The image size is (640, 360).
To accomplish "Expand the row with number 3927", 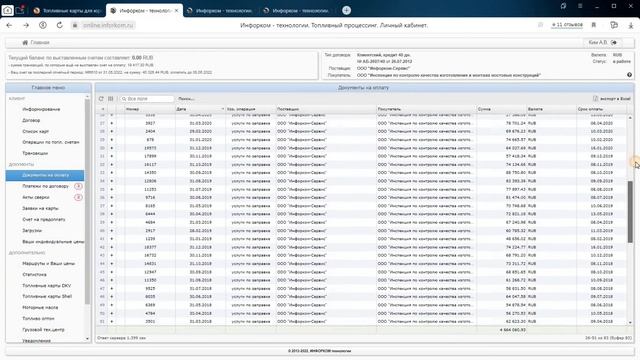I will pos(111,123).
